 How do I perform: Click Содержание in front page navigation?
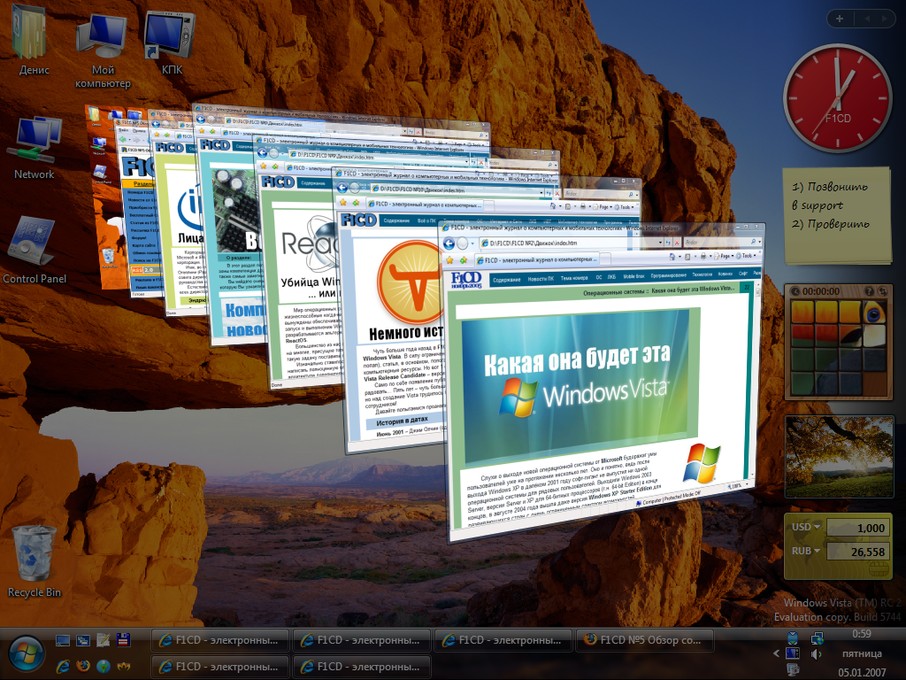507,280
